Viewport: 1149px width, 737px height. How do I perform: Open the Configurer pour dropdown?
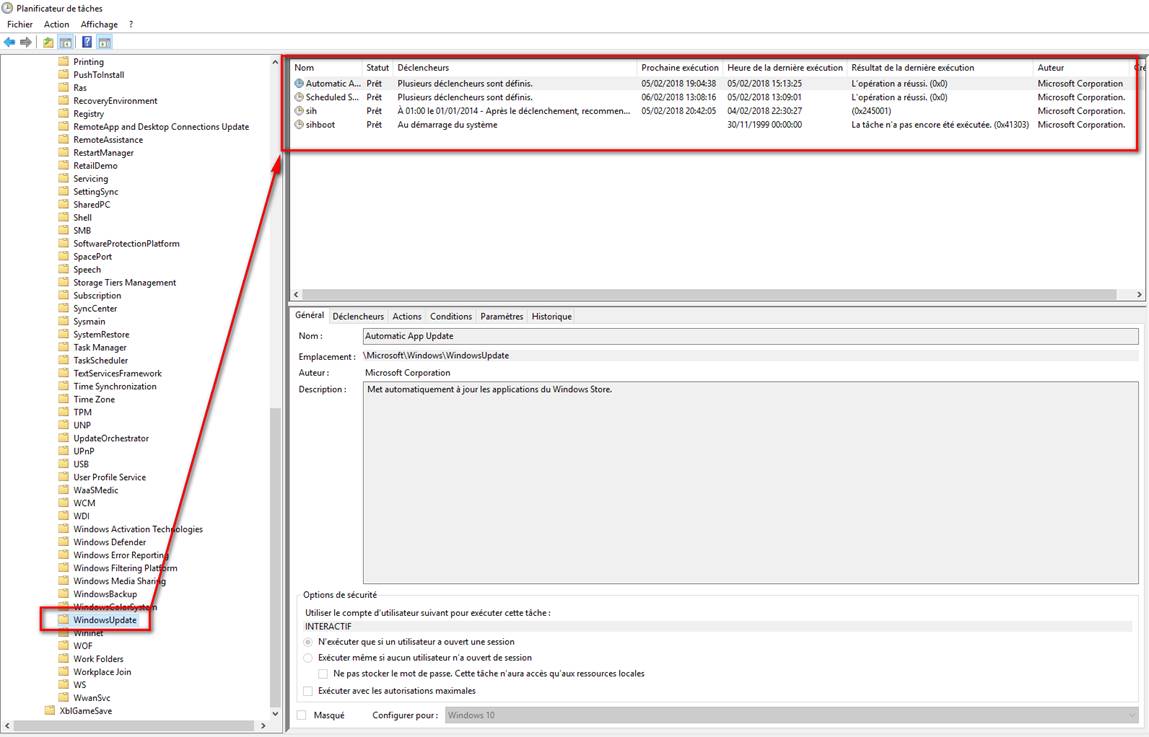[1131, 715]
